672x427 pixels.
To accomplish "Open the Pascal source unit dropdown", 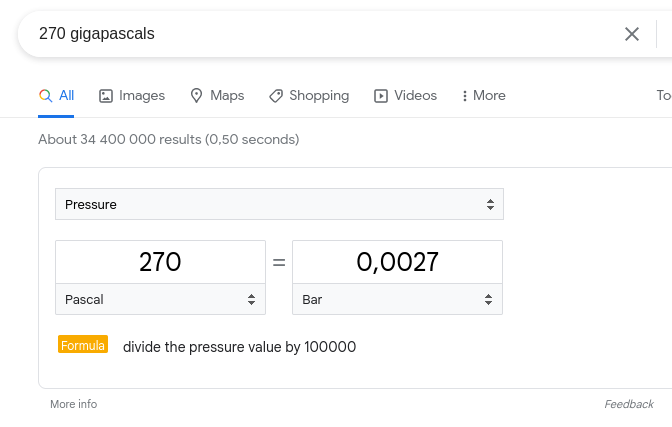I will click(160, 299).
